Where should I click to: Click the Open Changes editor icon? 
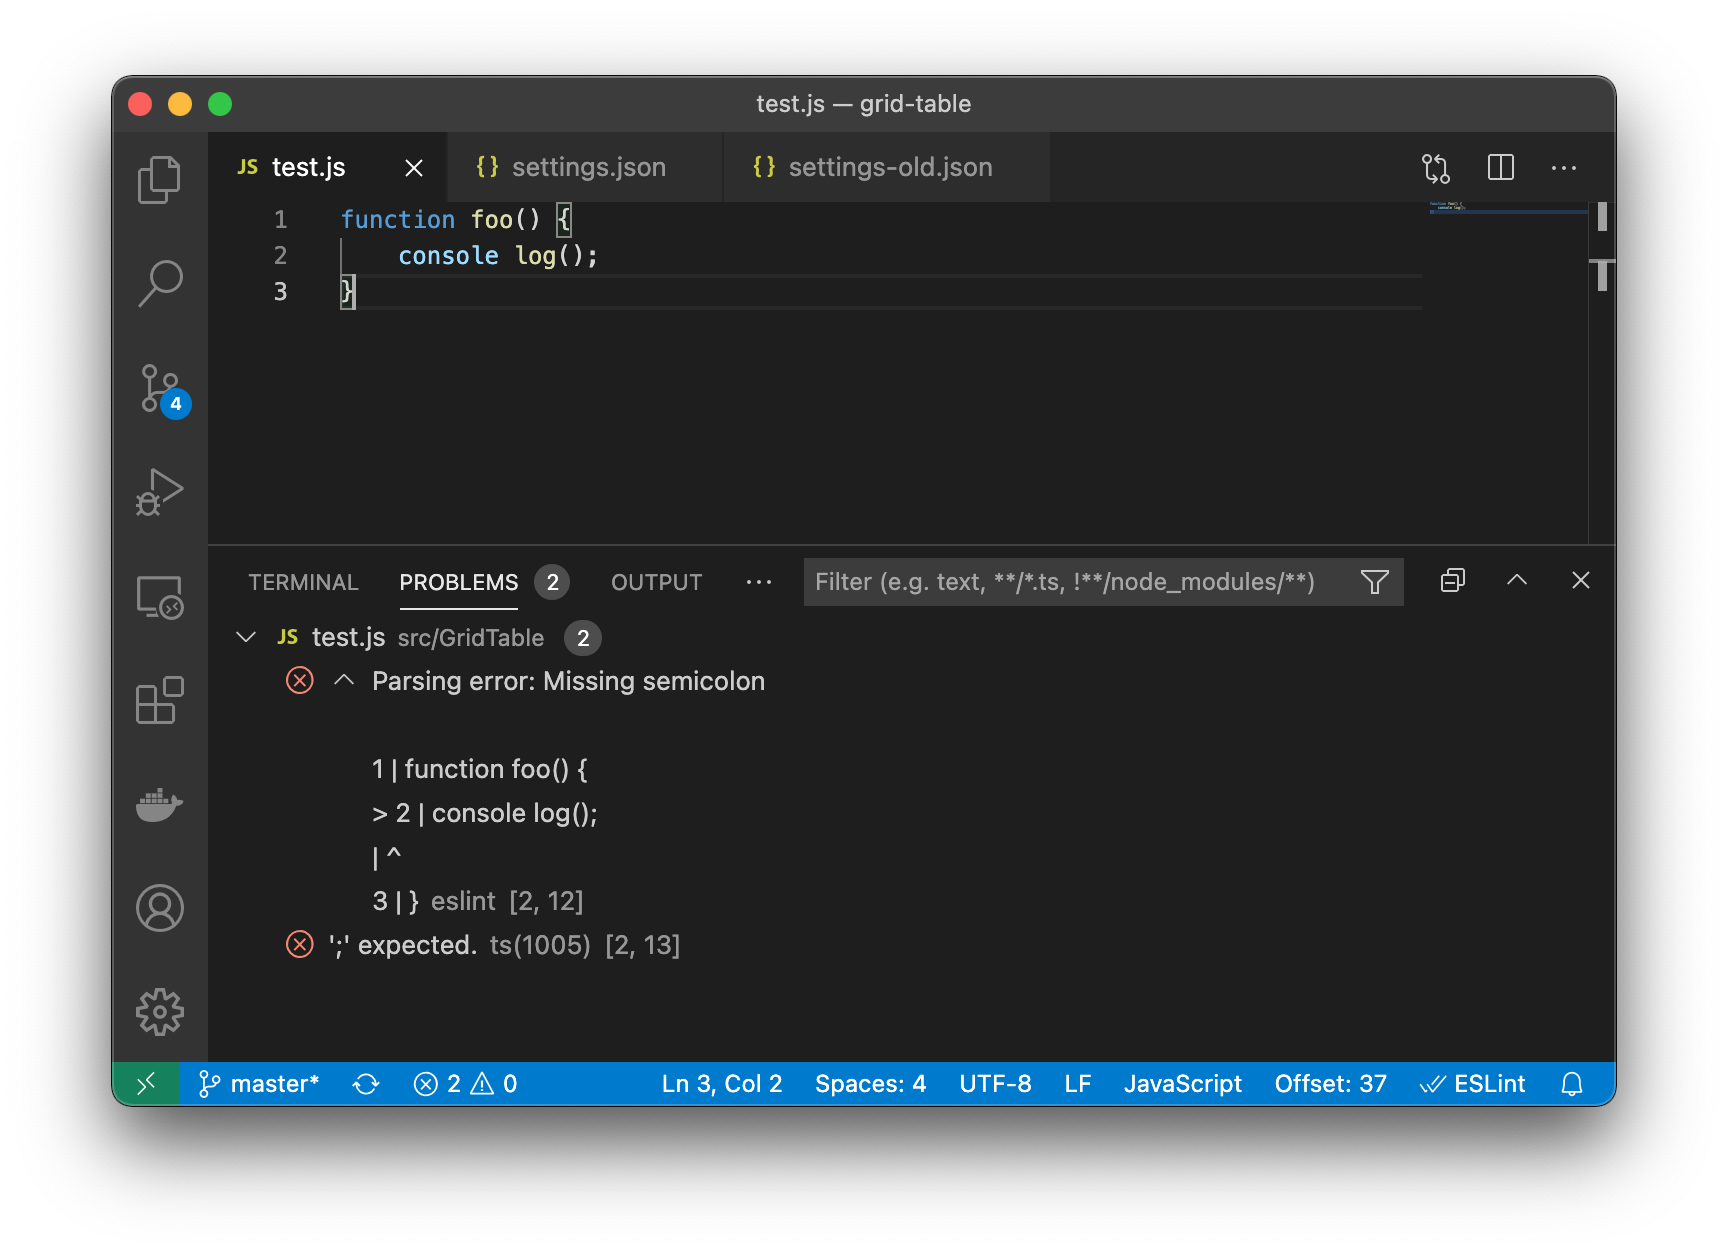click(x=1437, y=167)
